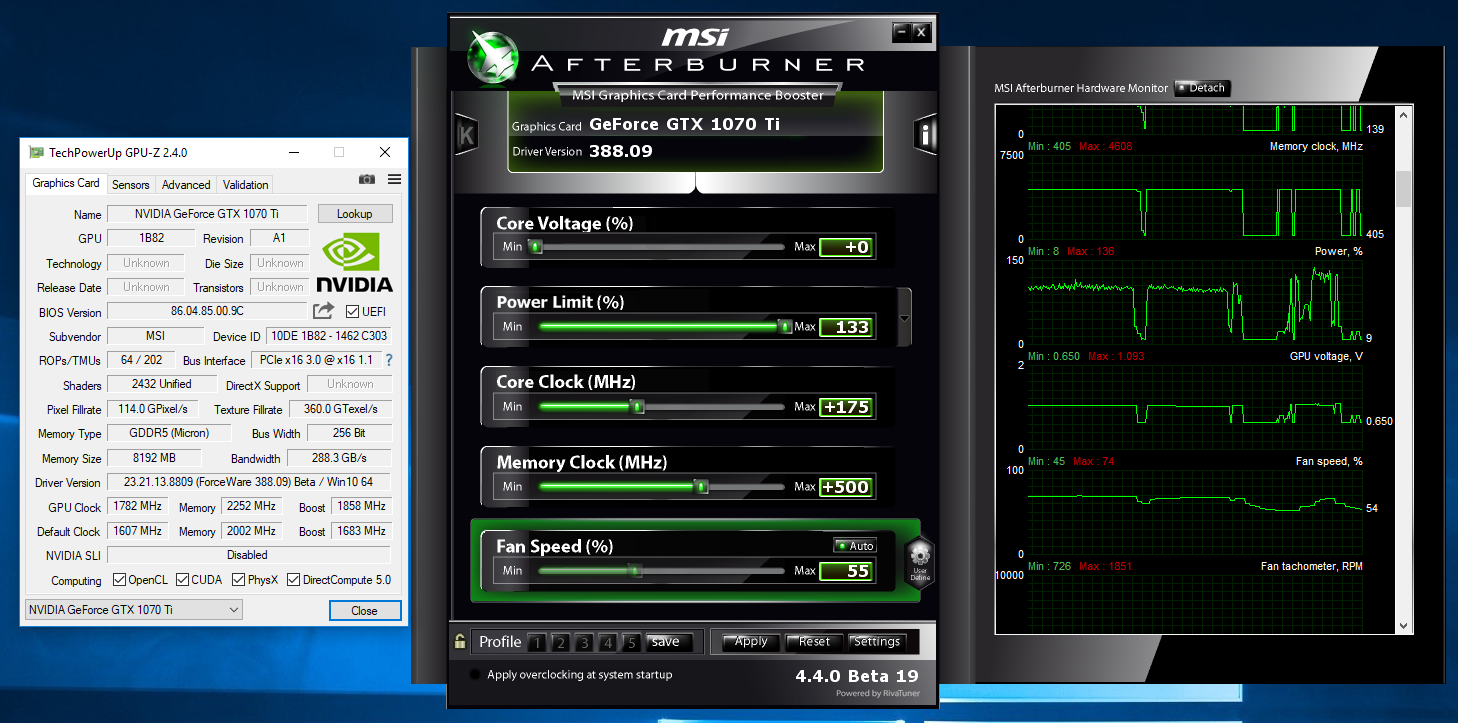
Task: Click the Bandwidth value 288.3 GB/s
Action: coord(339,458)
